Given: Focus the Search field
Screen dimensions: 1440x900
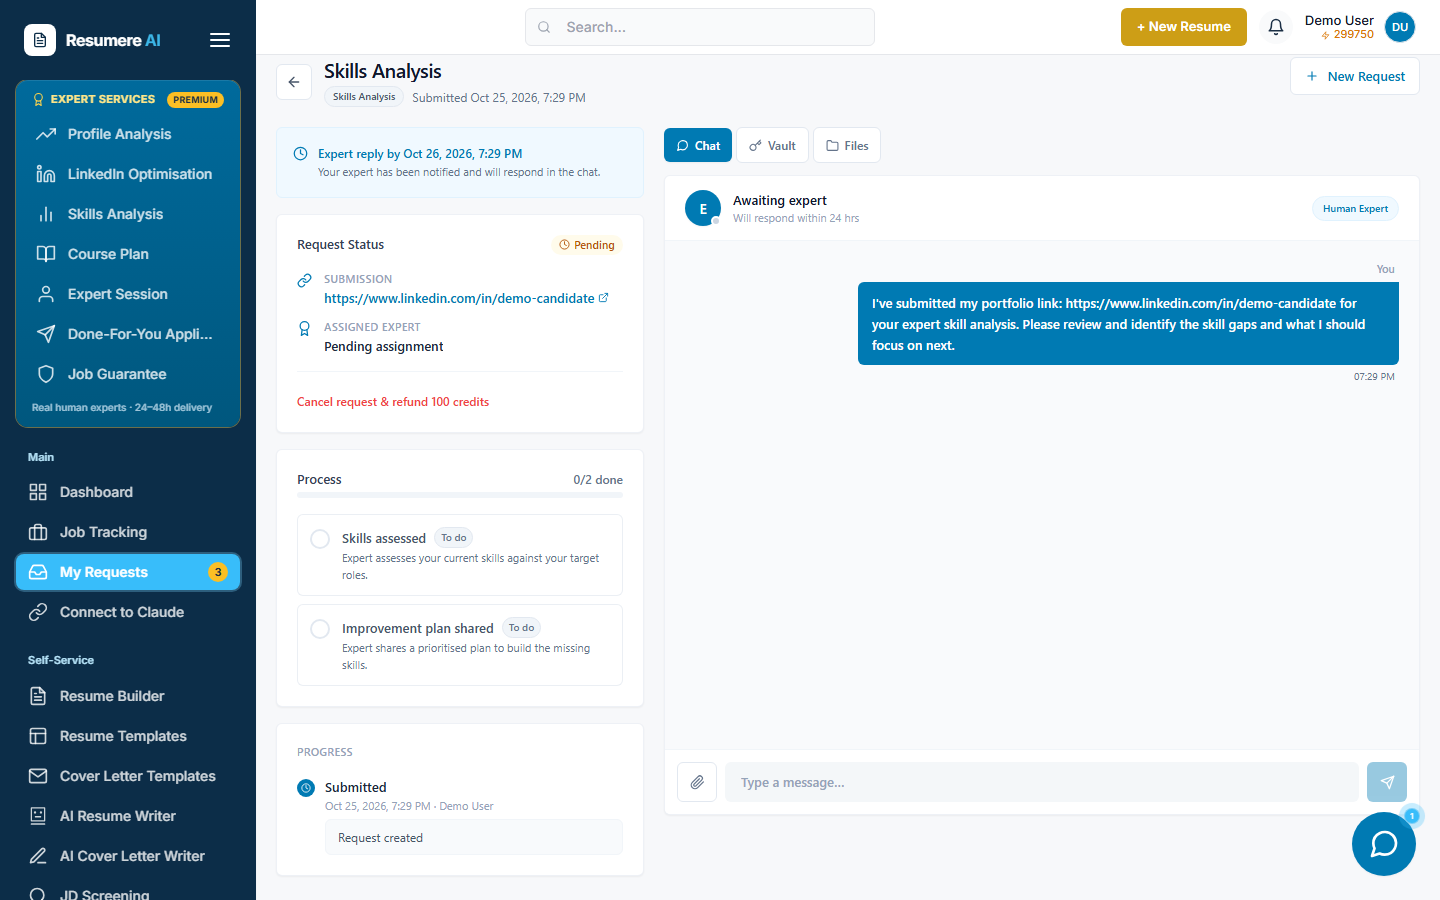Looking at the screenshot, I should tap(700, 27).
